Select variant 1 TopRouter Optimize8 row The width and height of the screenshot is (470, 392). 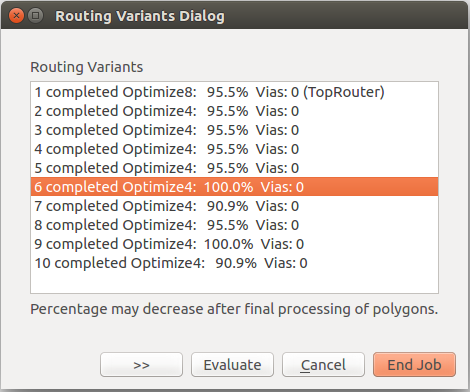point(234,92)
